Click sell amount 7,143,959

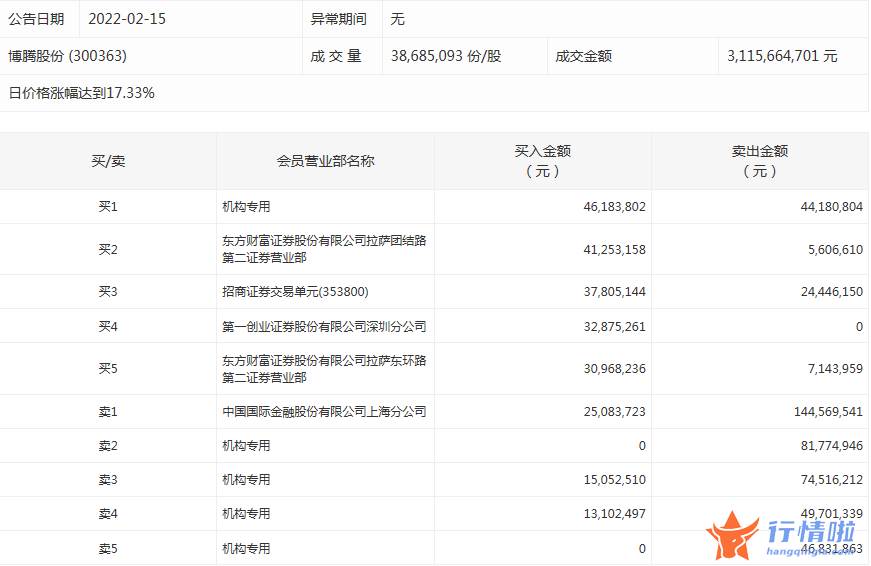[x=835, y=369]
